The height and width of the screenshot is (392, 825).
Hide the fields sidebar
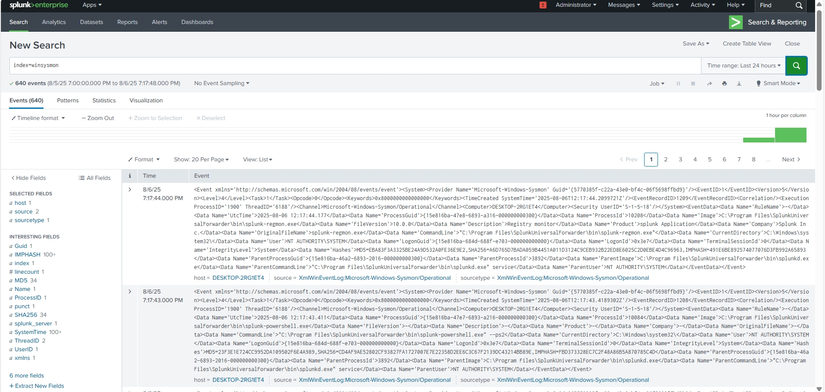(x=28, y=178)
